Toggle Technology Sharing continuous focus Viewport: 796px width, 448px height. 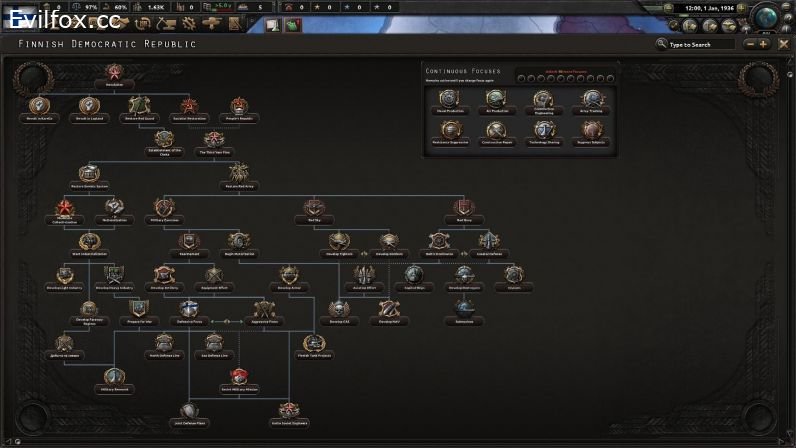click(x=543, y=131)
